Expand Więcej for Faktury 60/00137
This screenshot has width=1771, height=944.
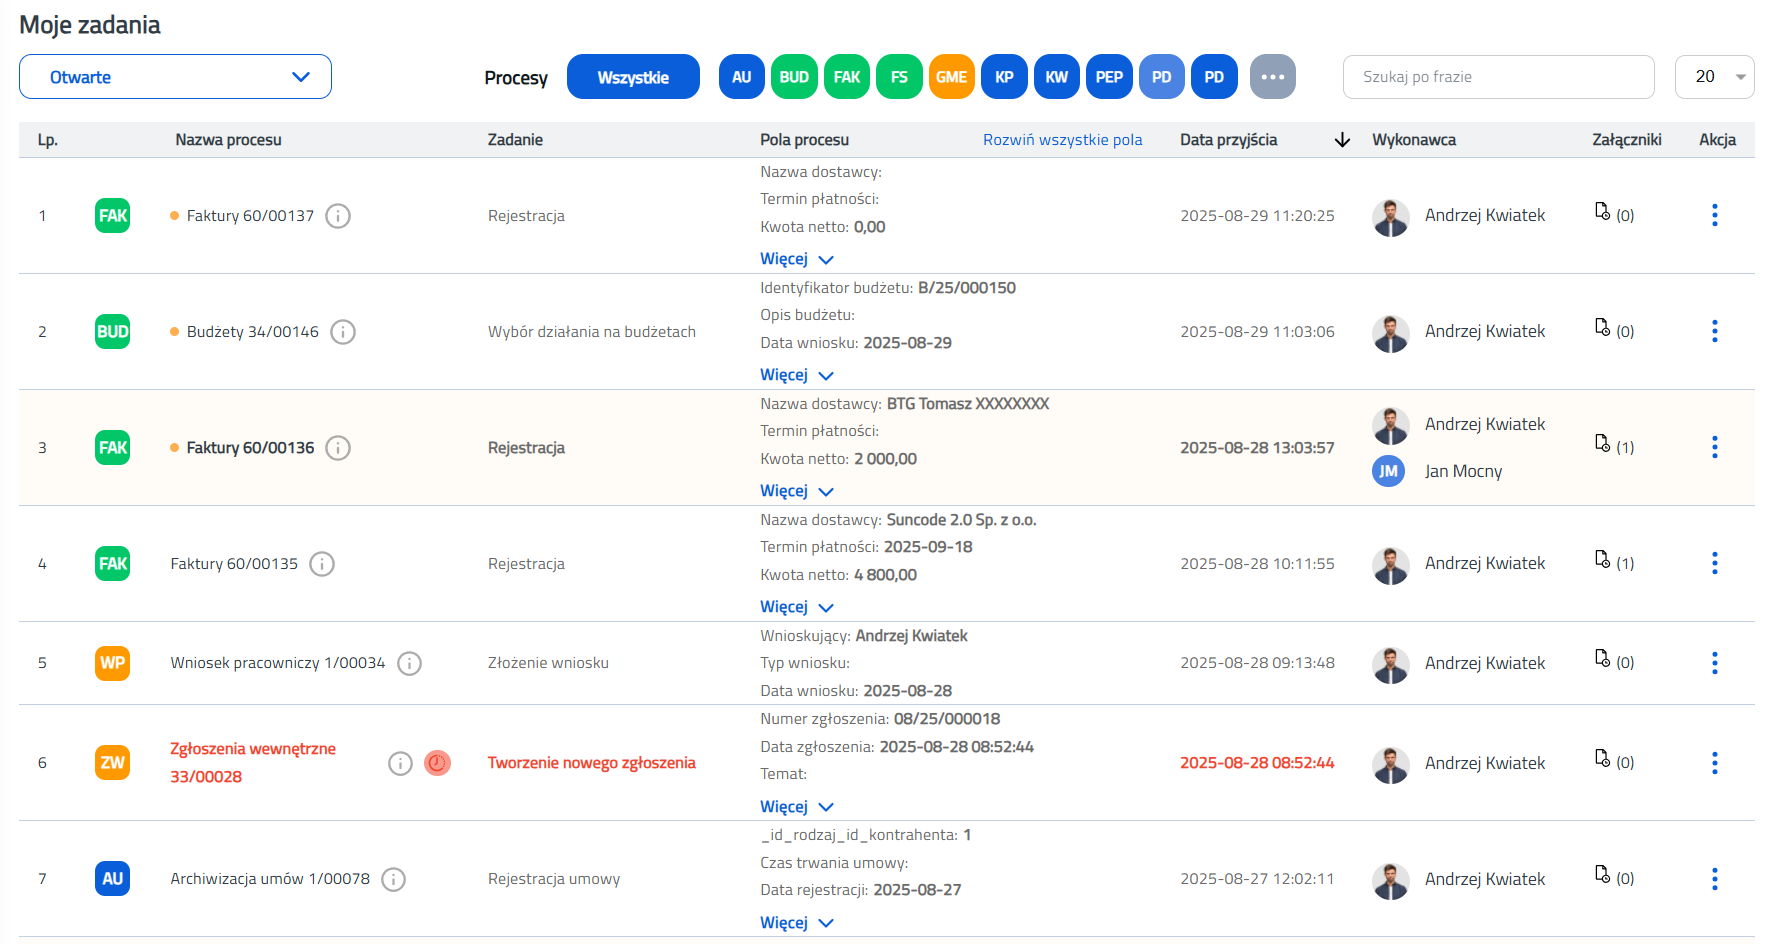(x=796, y=259)
